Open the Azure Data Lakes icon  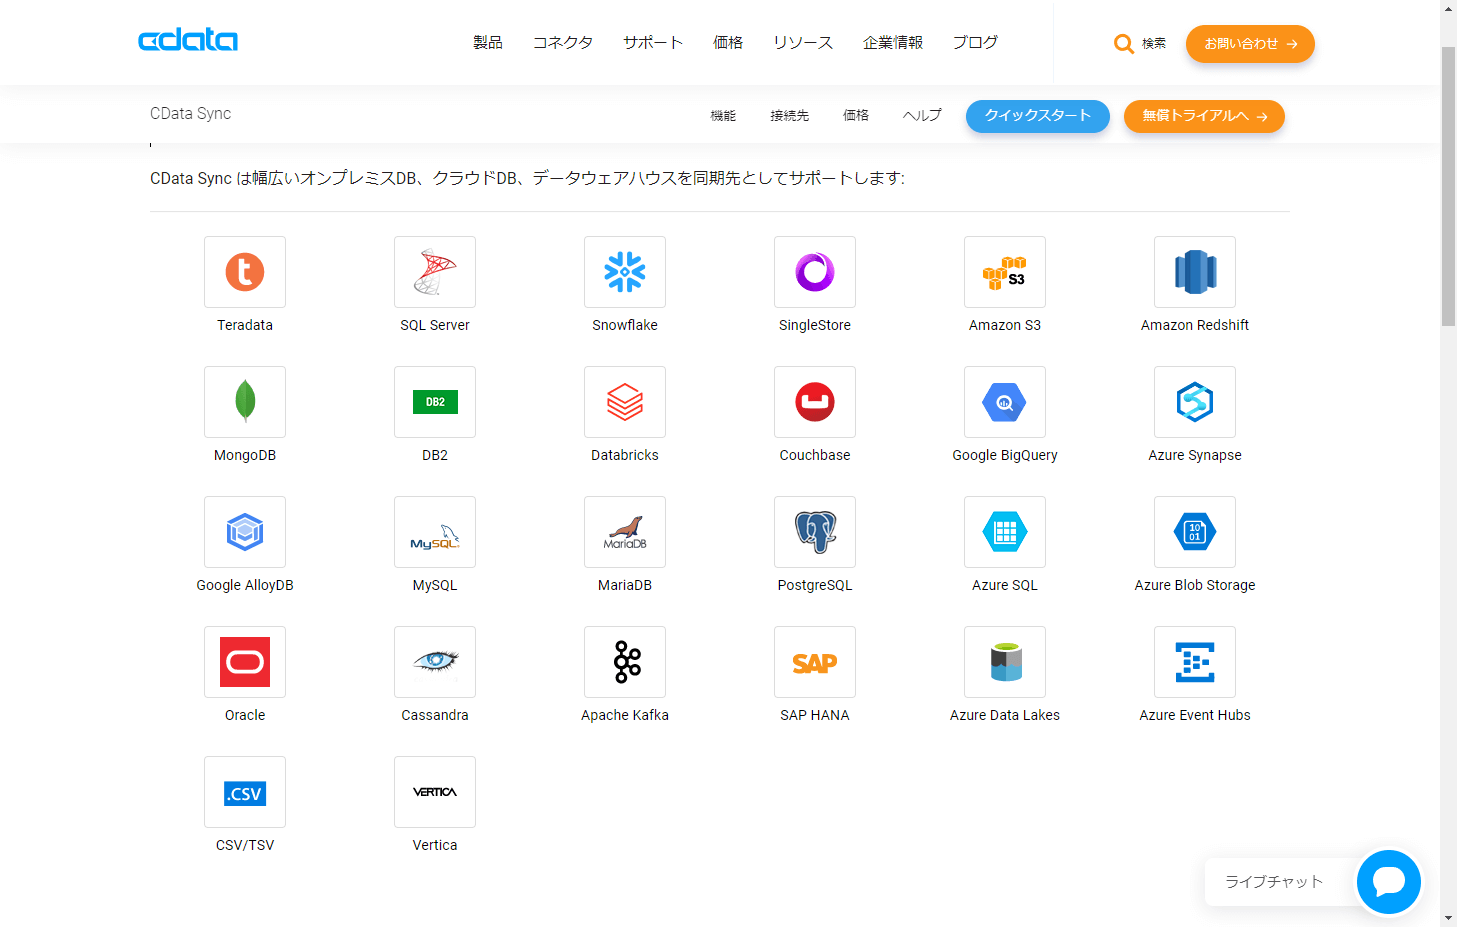tap(1005, 662)
